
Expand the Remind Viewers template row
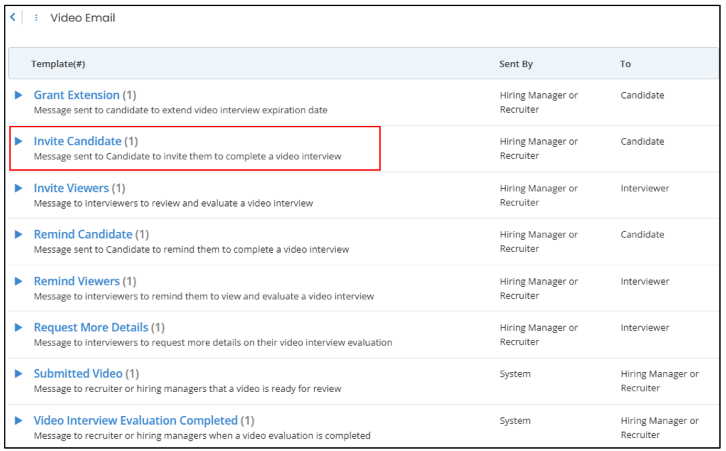pyautogui.click(x=19, y=281)
